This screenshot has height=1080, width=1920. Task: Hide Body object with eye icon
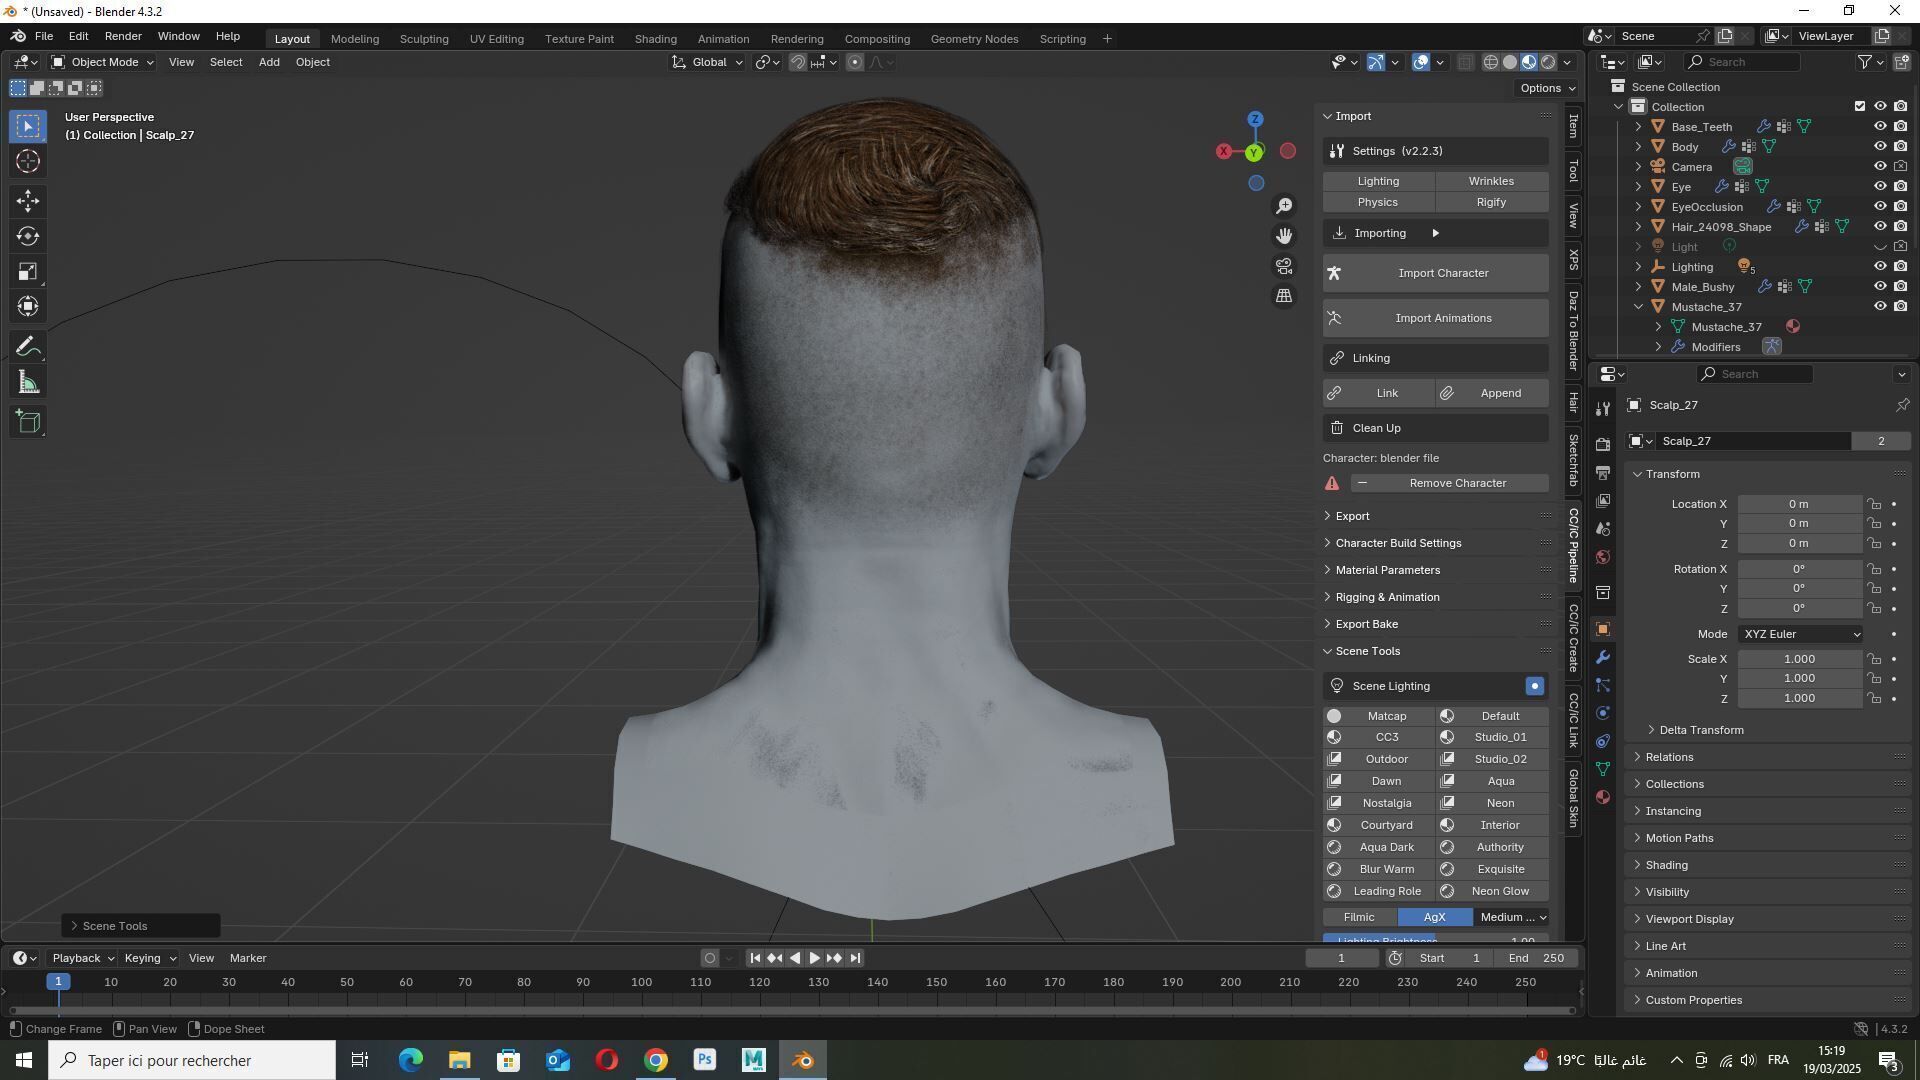point(1880,147)
